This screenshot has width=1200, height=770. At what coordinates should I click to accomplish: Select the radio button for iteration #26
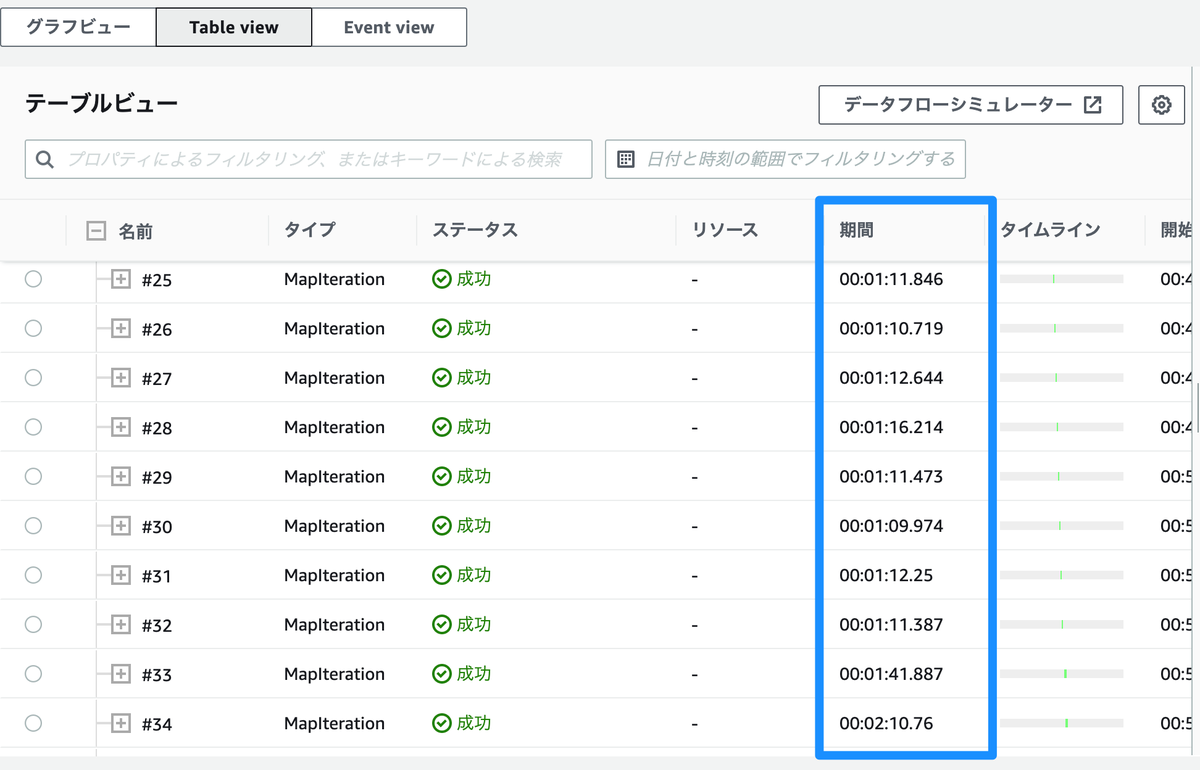point(31,328)
